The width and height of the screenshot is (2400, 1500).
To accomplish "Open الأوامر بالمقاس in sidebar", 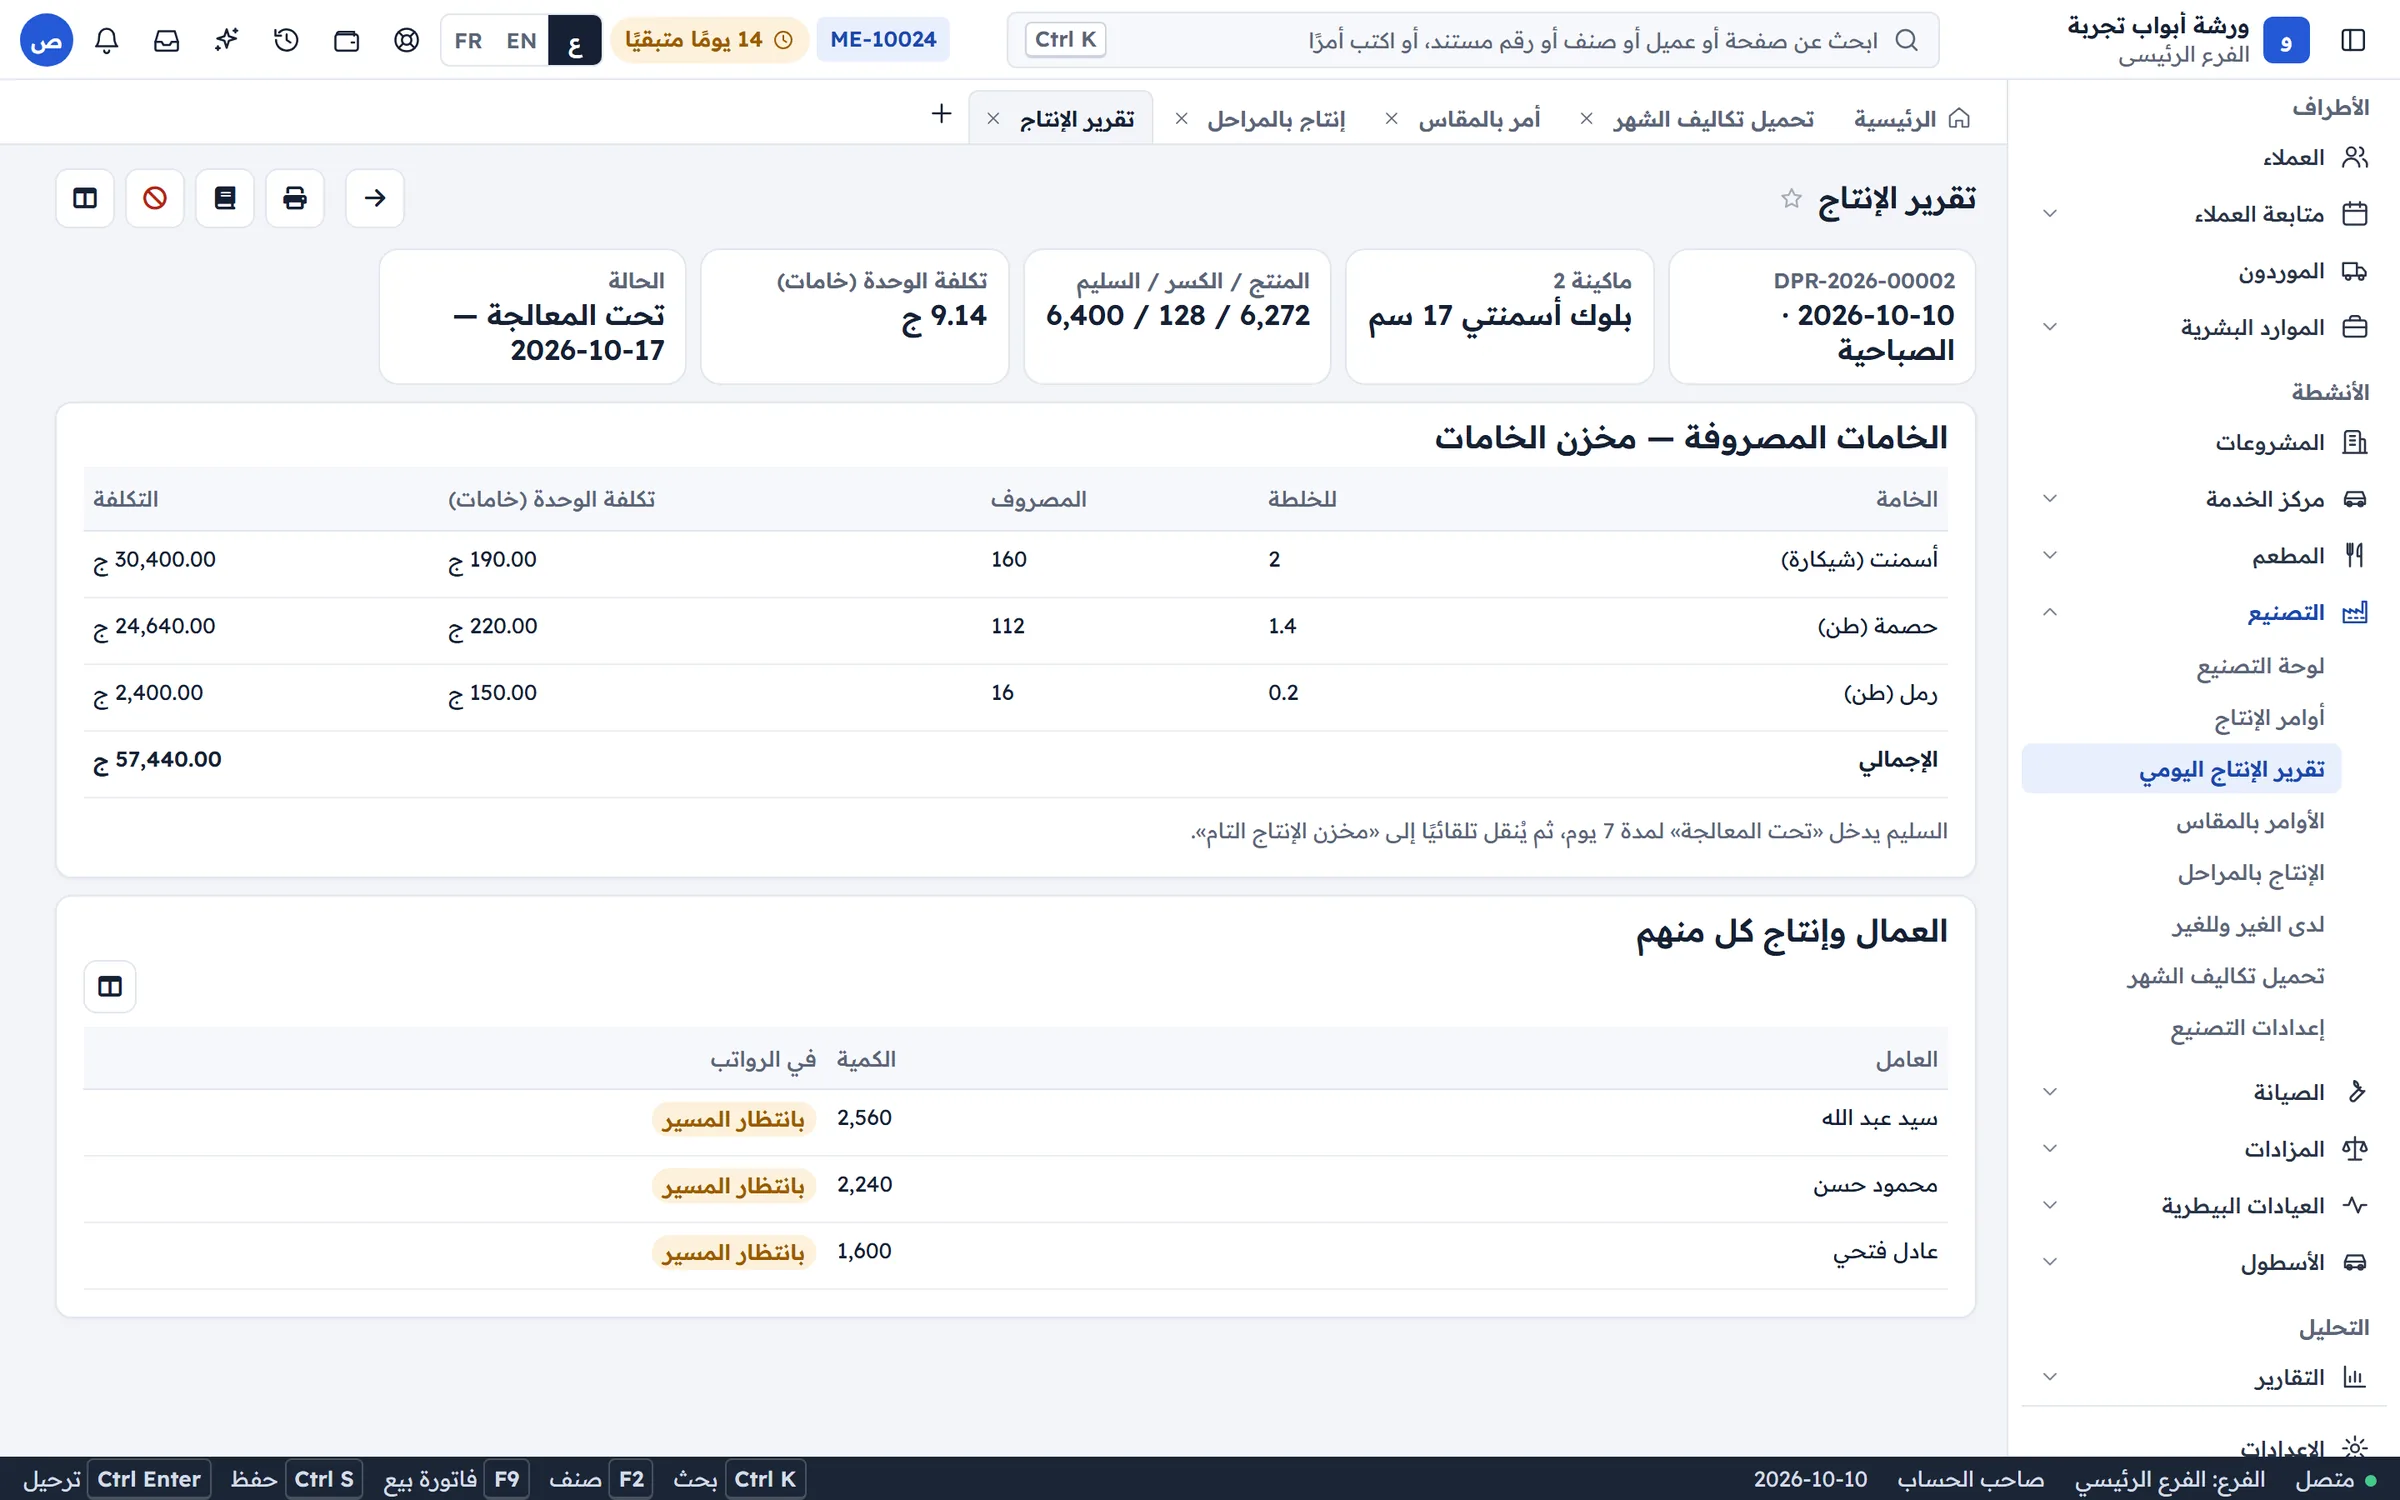I will click(2250, 822).
